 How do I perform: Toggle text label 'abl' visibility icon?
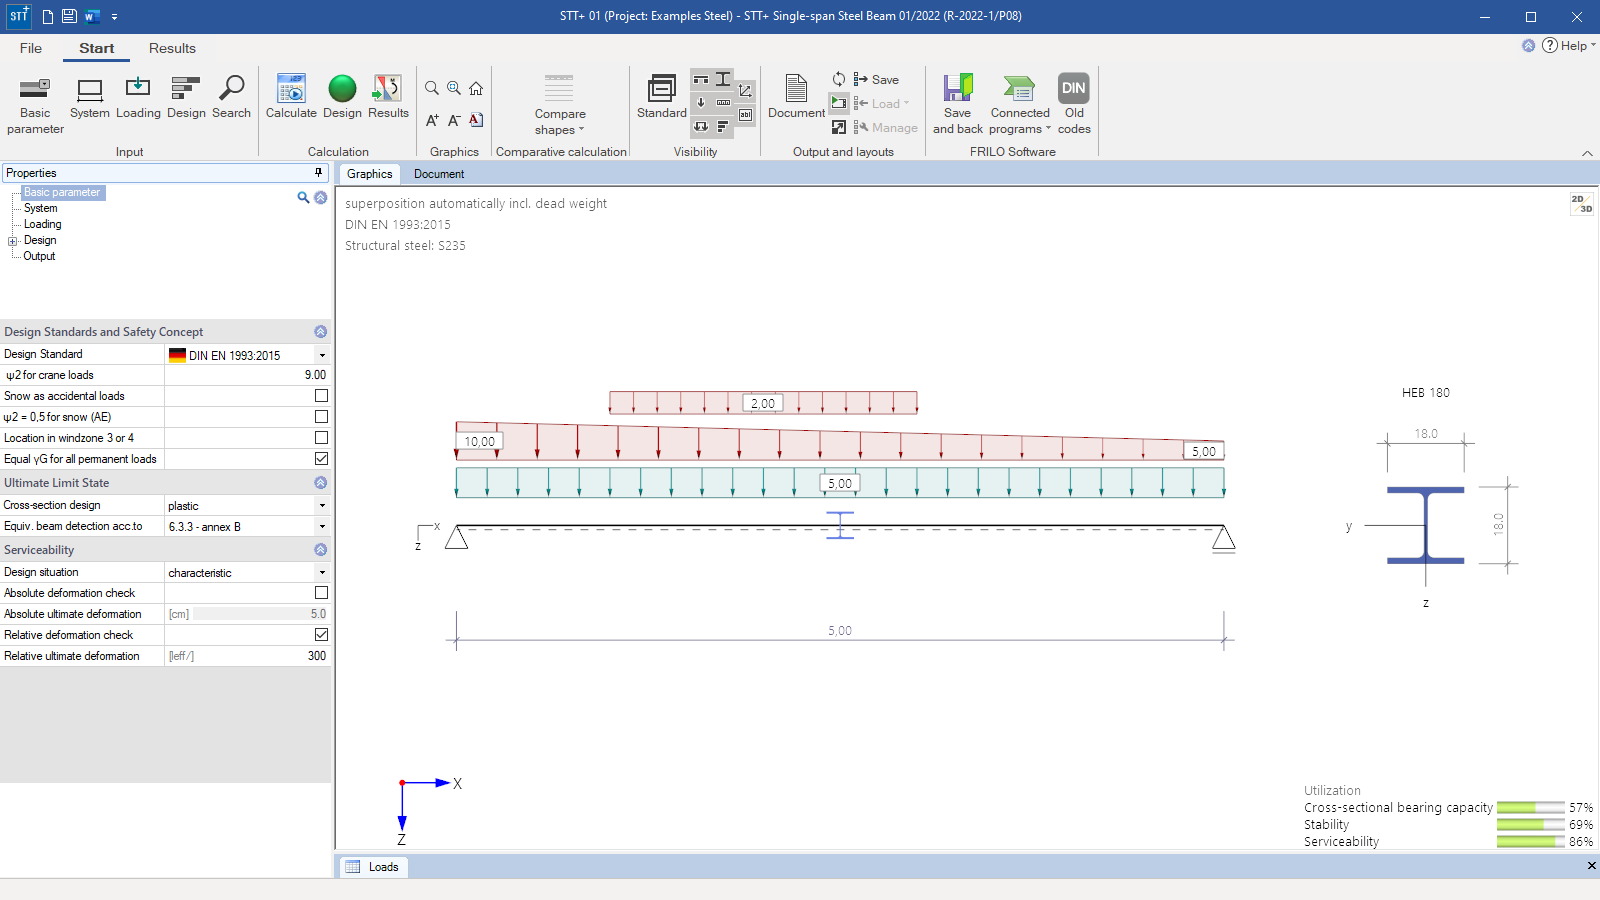coord(745,115)
